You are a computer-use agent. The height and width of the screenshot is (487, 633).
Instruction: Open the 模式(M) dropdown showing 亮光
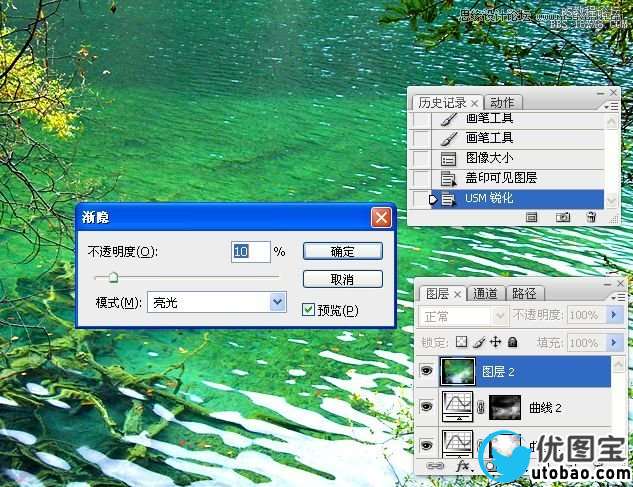(217, 302)
